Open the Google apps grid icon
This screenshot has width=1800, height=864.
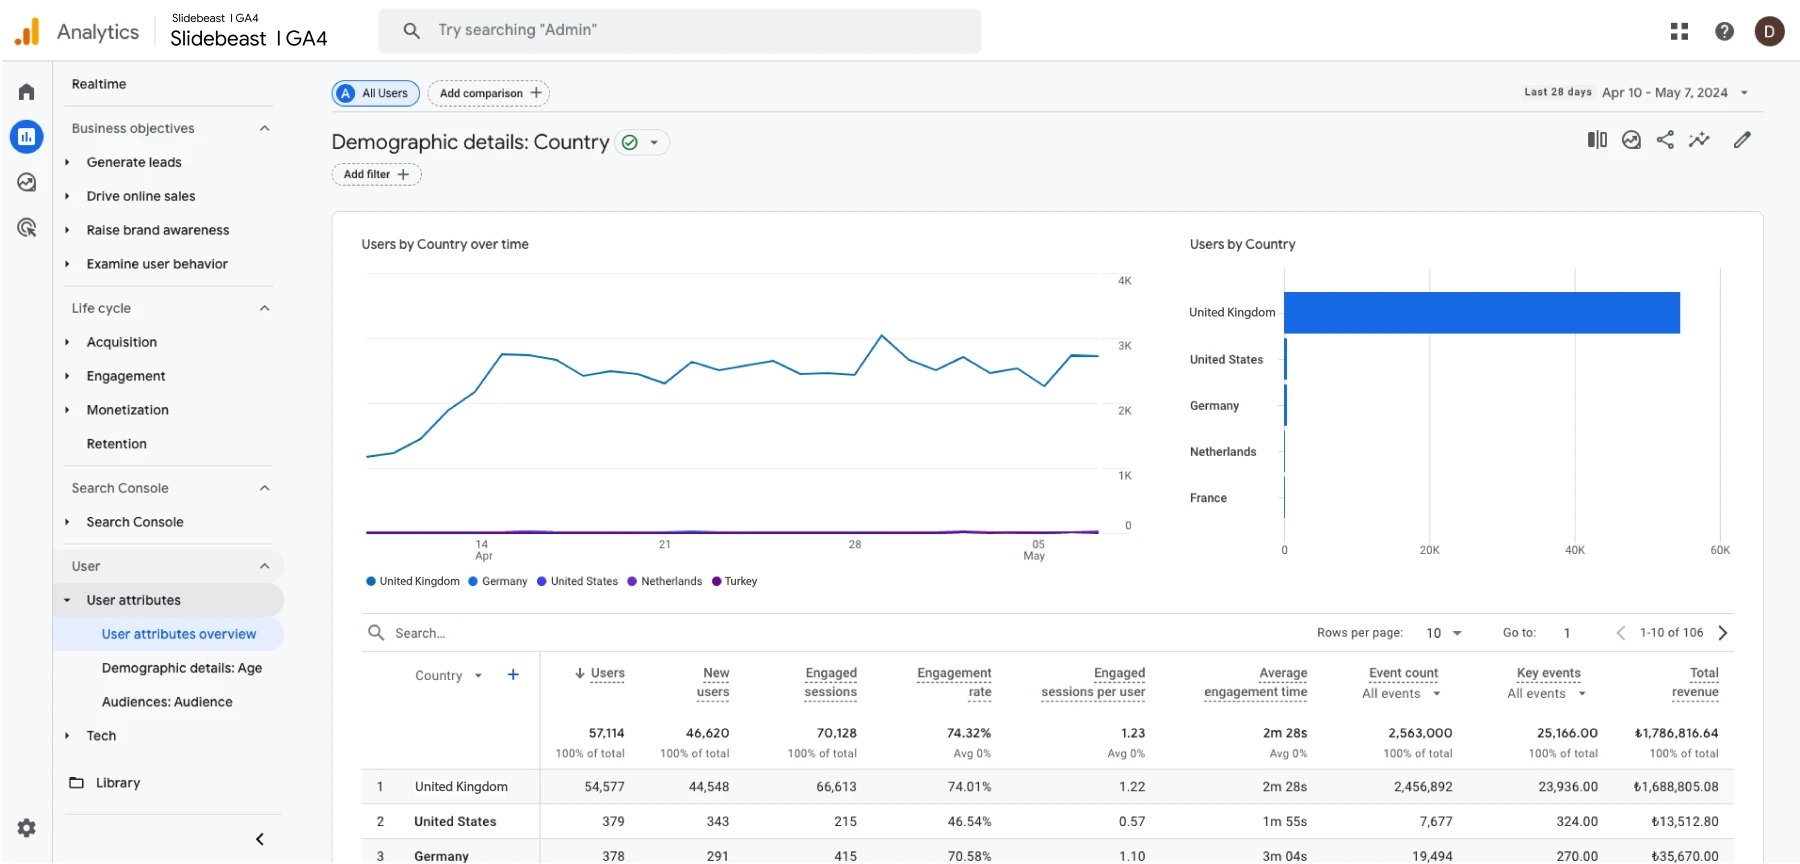1679,32
